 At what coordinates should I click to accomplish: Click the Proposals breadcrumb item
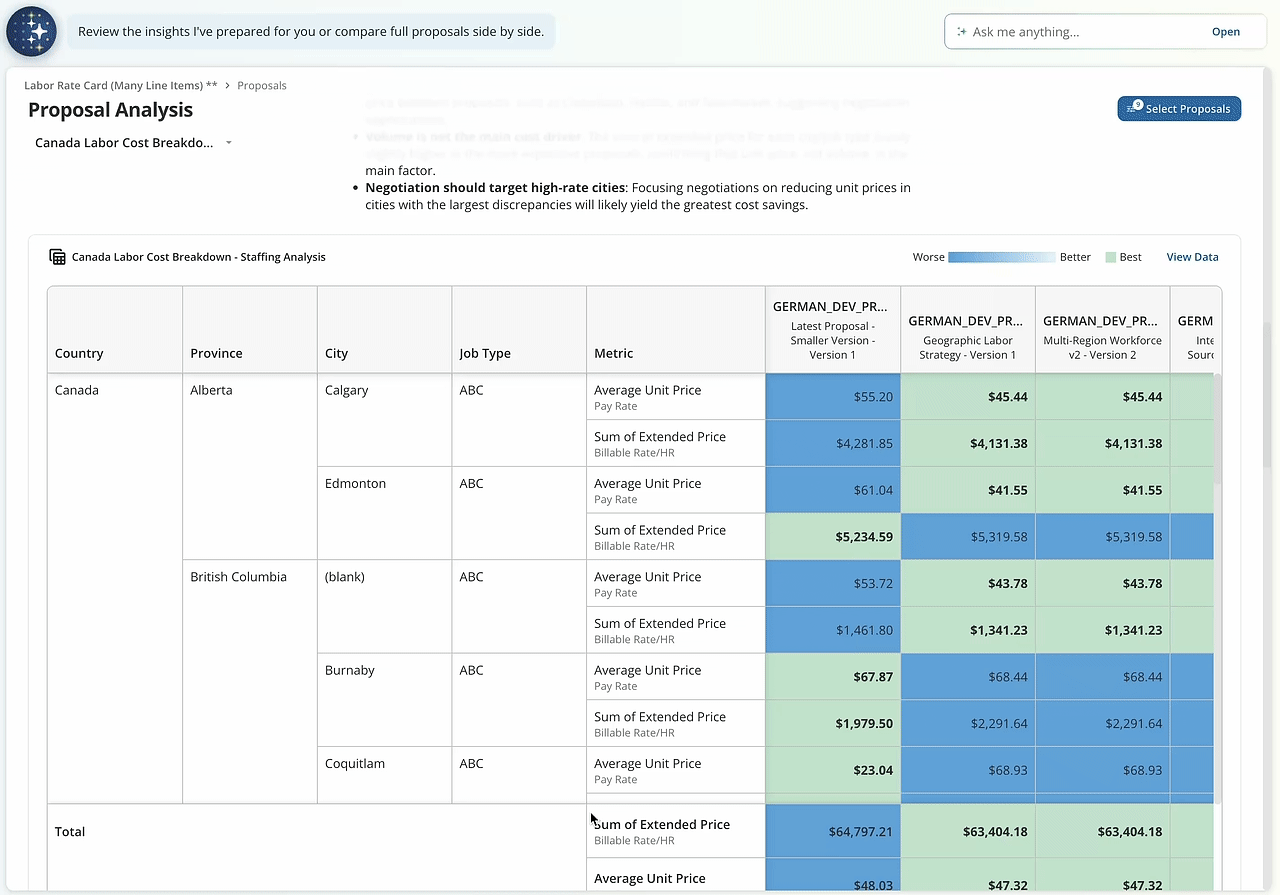pos(262,86)
